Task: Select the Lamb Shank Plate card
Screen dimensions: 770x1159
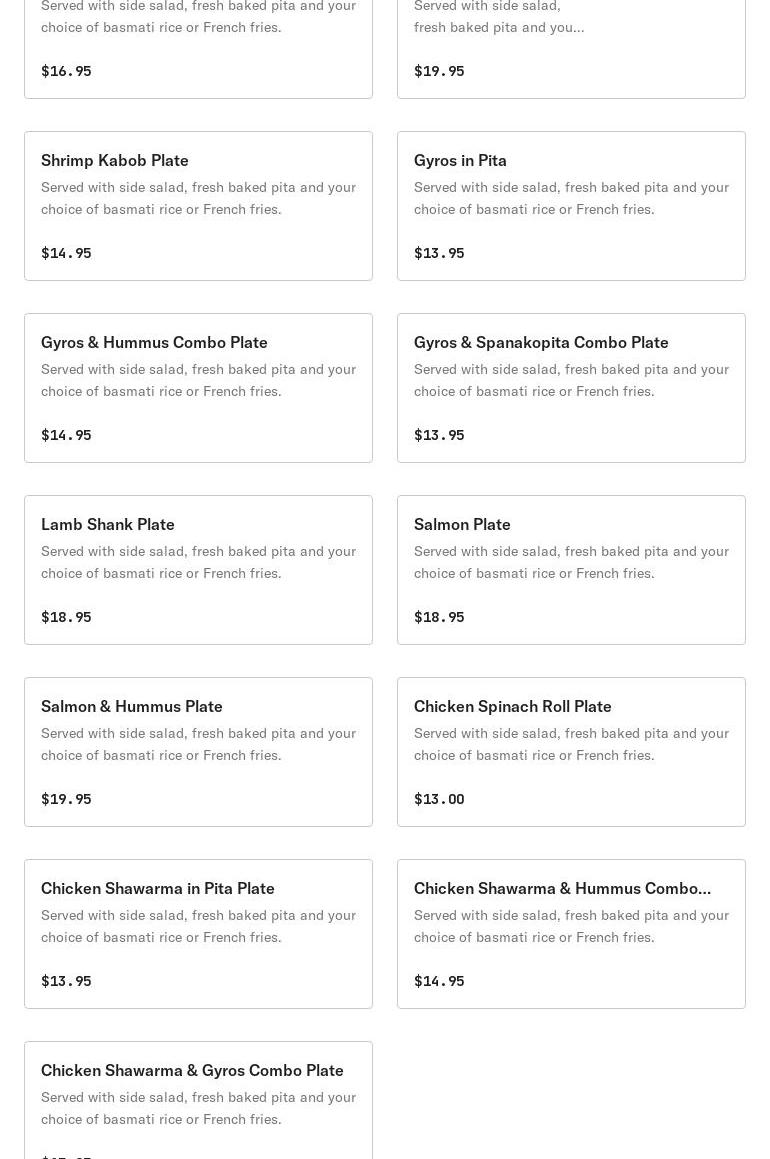Action: [198, 570]
